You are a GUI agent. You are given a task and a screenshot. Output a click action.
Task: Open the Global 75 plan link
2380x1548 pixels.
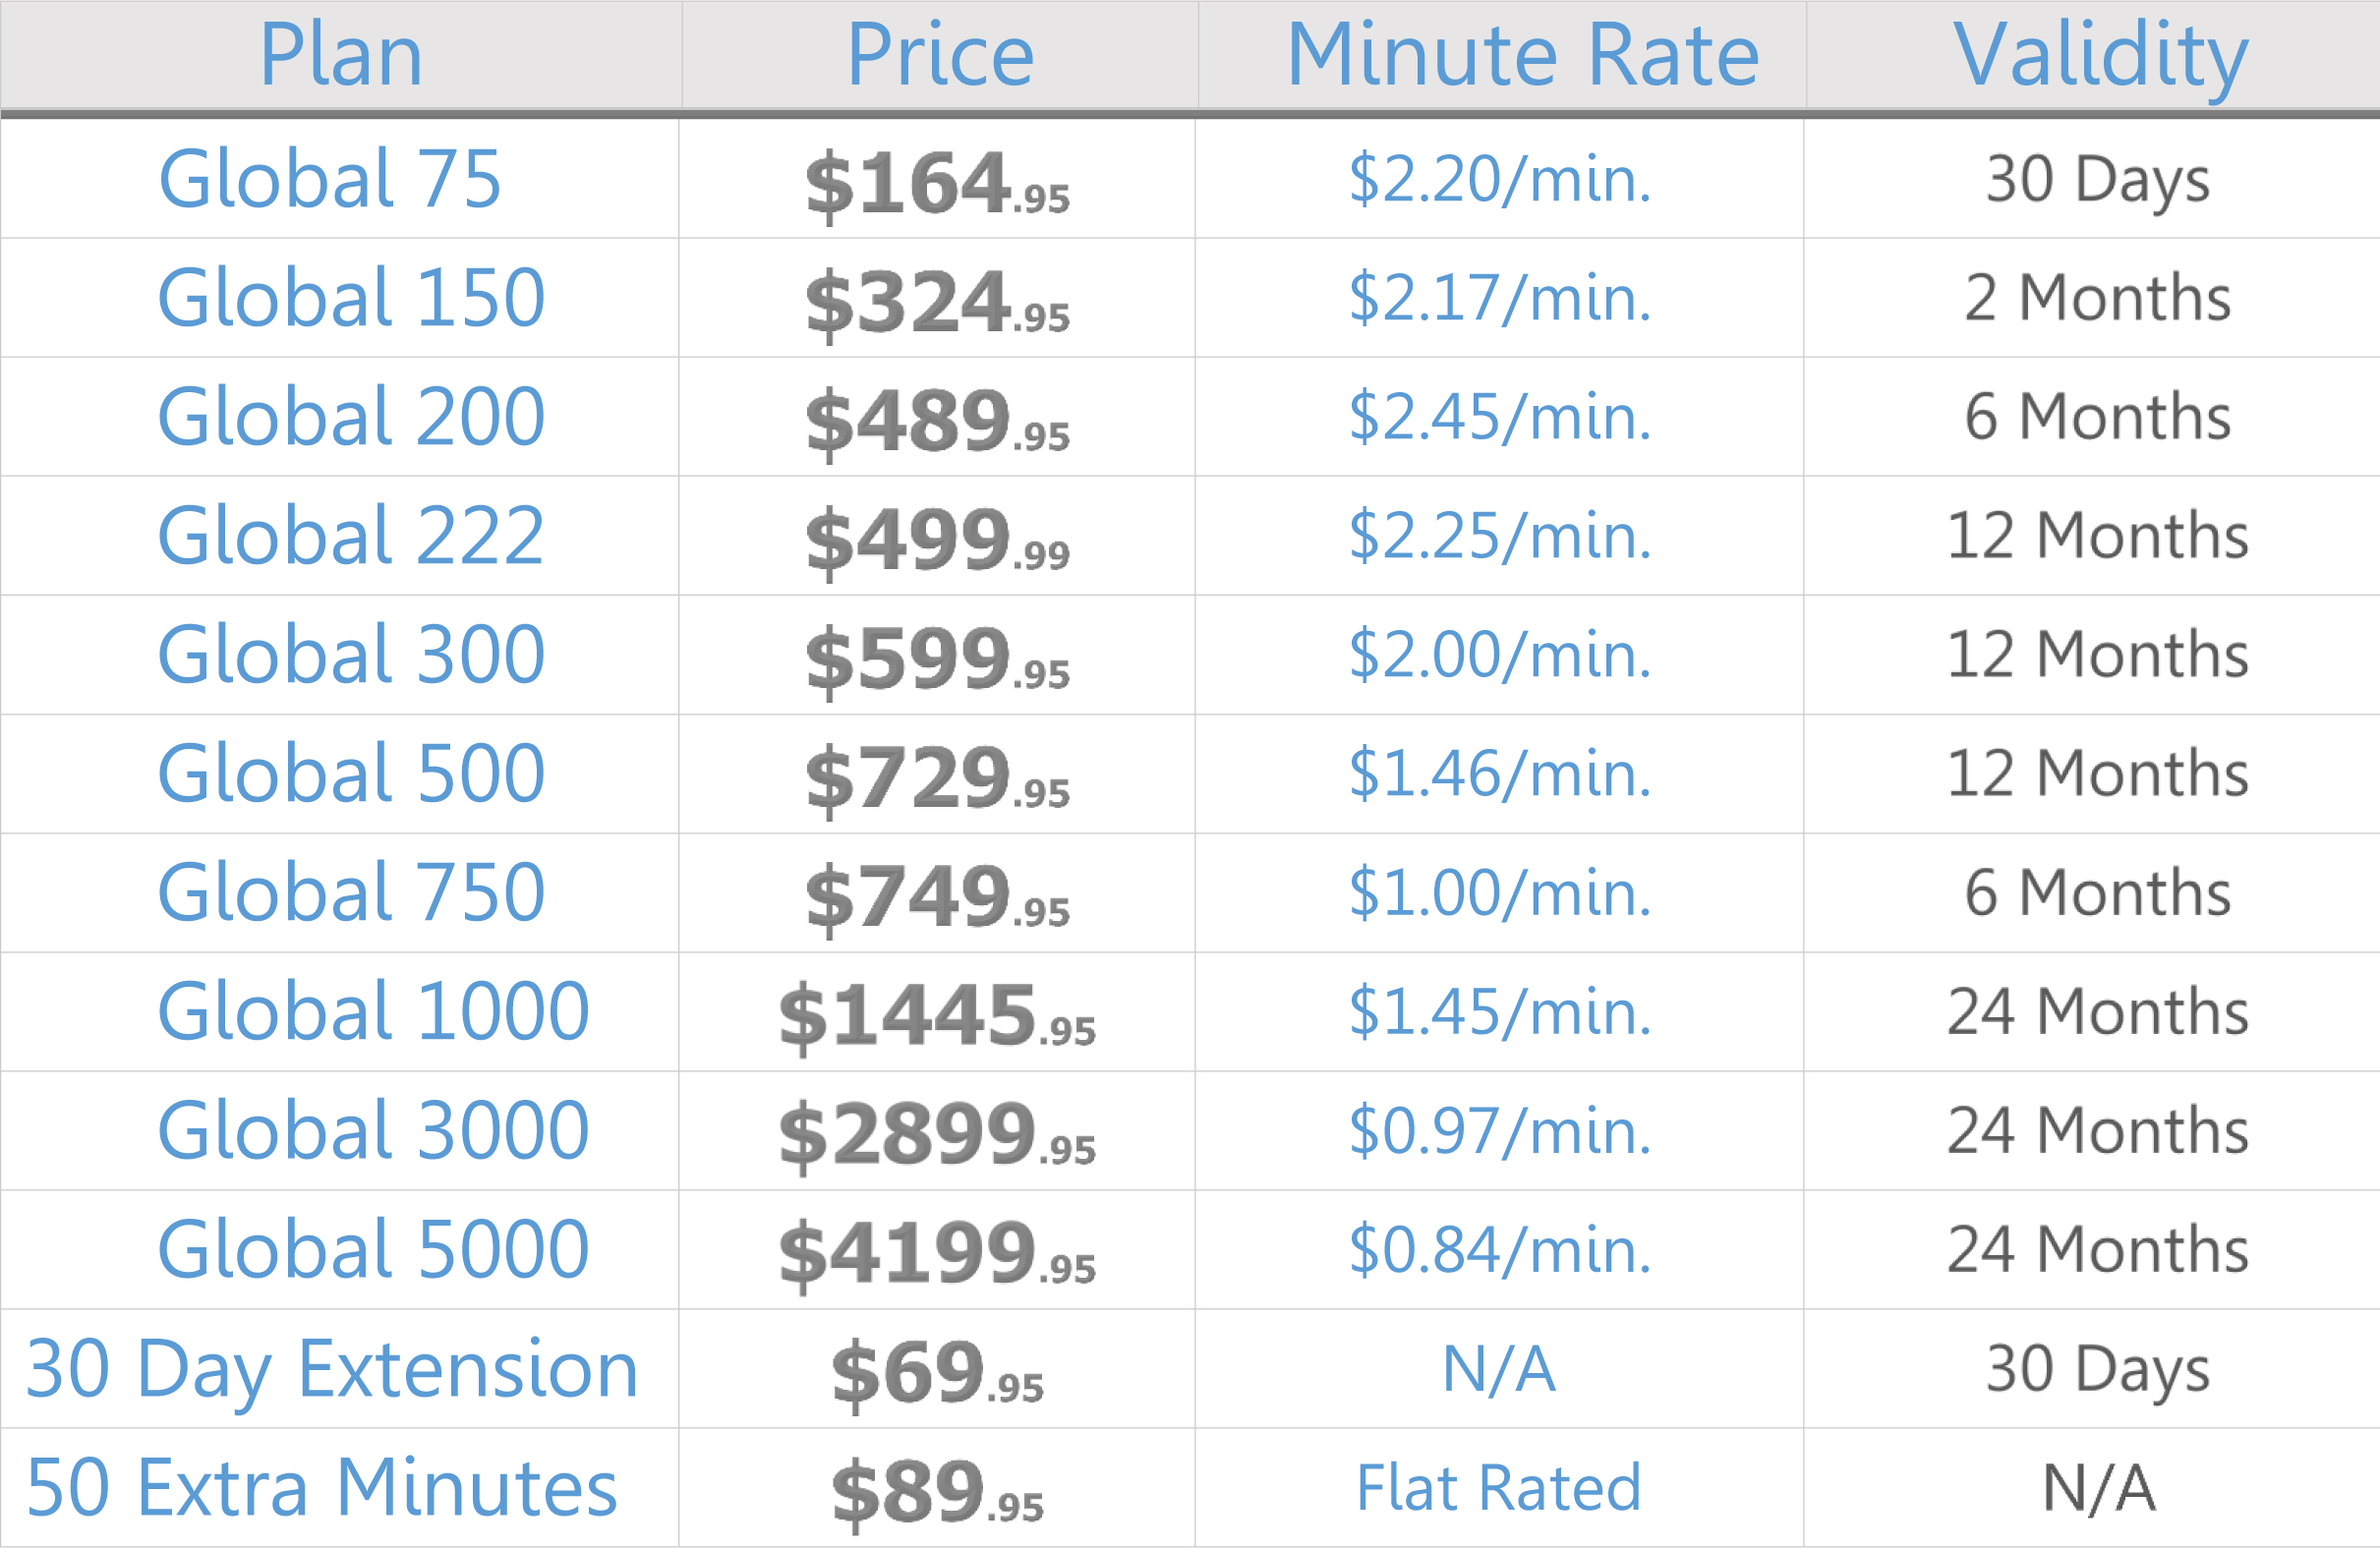(x=329, y=179)
